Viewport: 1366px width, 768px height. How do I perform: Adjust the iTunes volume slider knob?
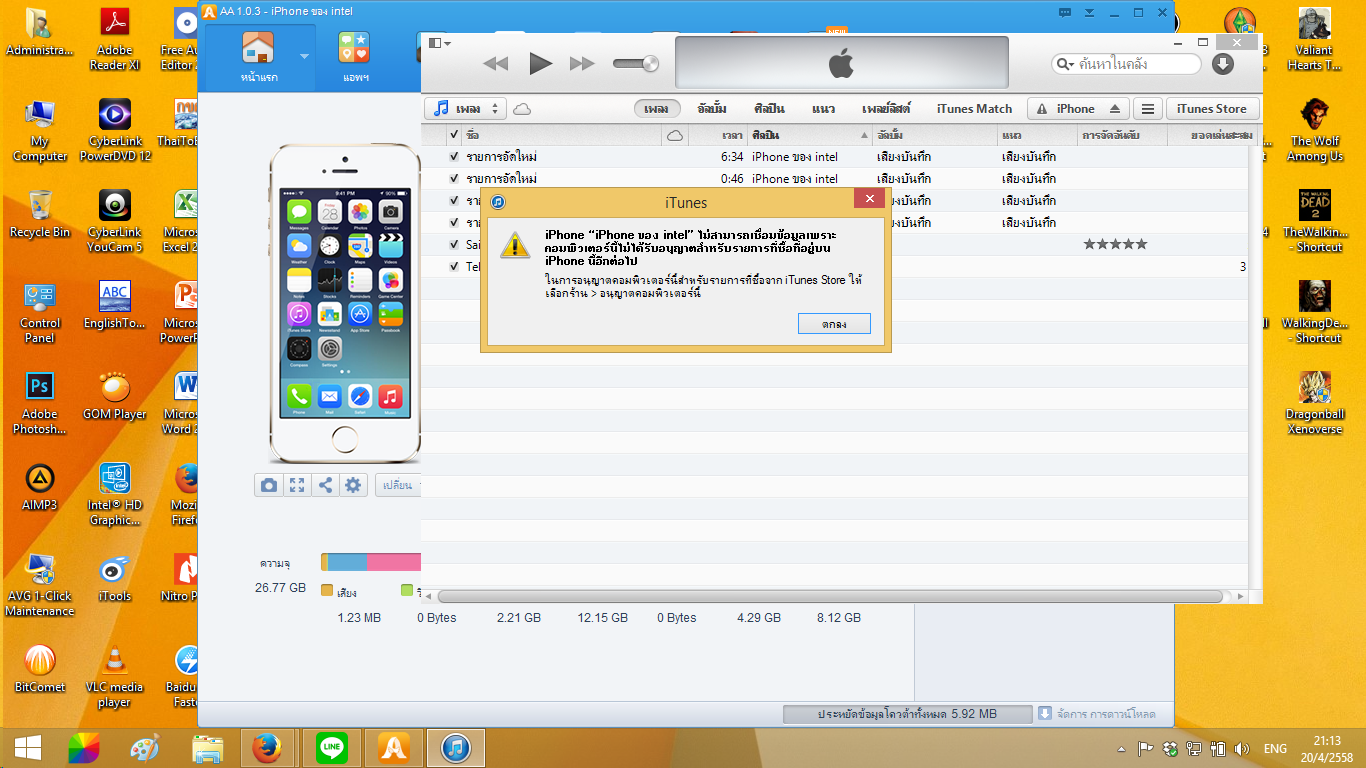(x=651, y=63)
